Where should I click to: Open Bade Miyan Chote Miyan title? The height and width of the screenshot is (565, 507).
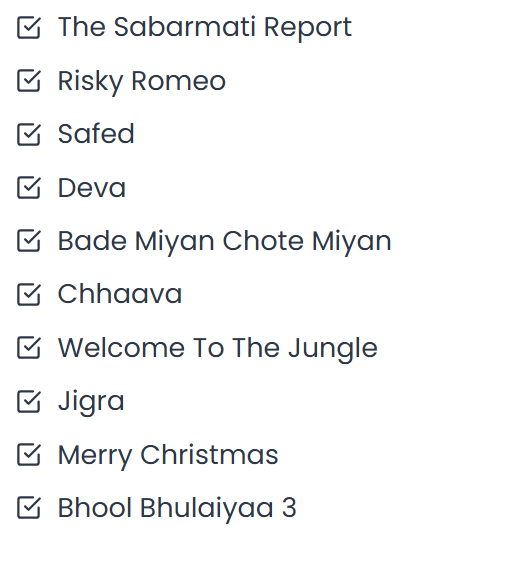click(x=224, y=241)
